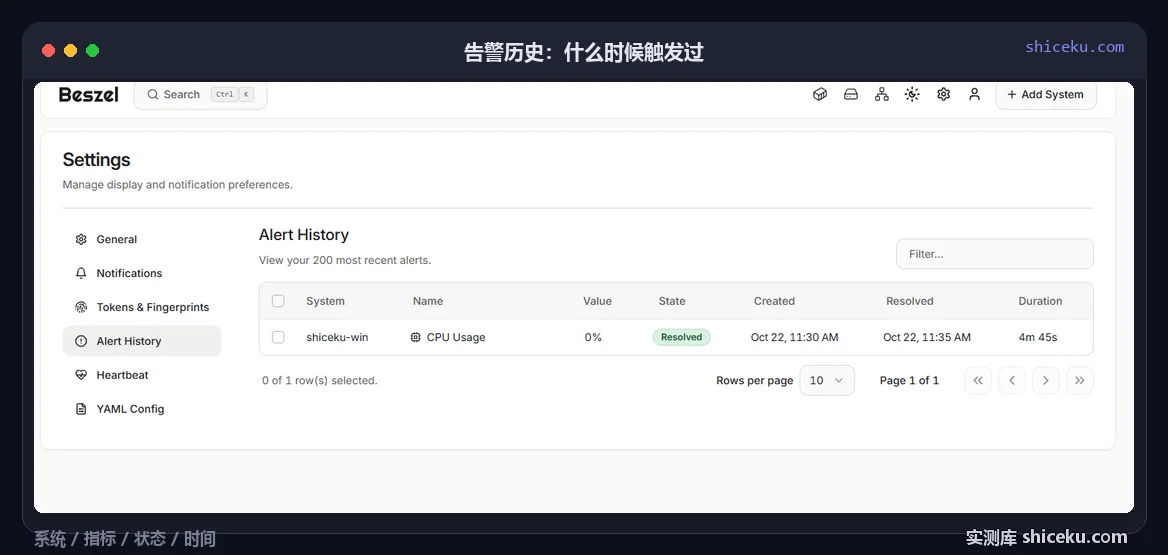Open the network systems icon in header
The image size is (1168, 555).
(x=882, y=95)
